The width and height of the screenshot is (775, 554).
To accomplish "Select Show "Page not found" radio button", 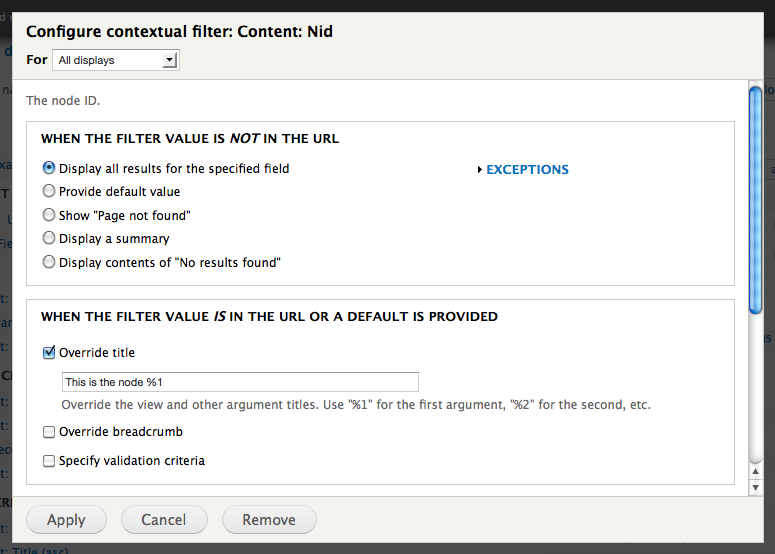I will coord(49,215).
